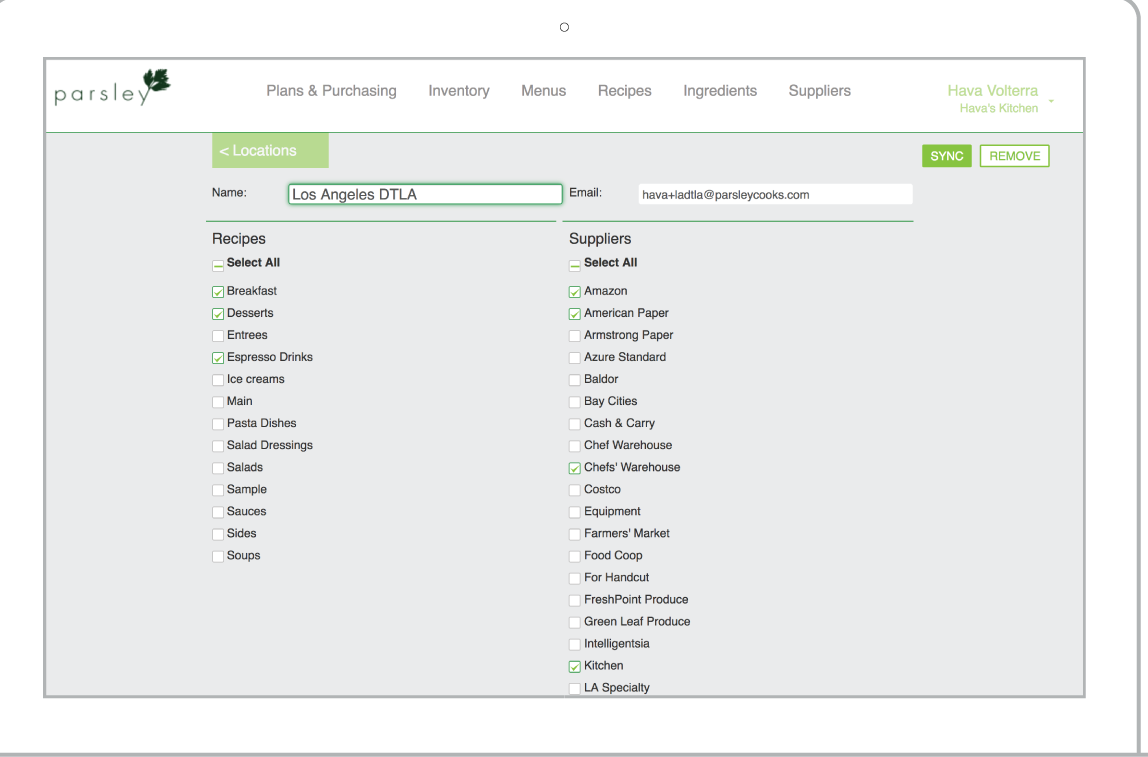
Task: Check the Costco supplier
Action: (x=575, y=490)
